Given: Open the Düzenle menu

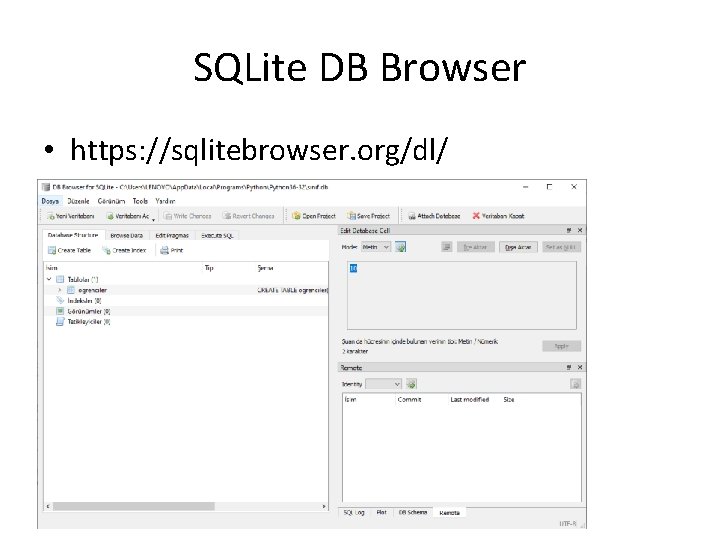Looking at the screenshot, I should 78,201.
